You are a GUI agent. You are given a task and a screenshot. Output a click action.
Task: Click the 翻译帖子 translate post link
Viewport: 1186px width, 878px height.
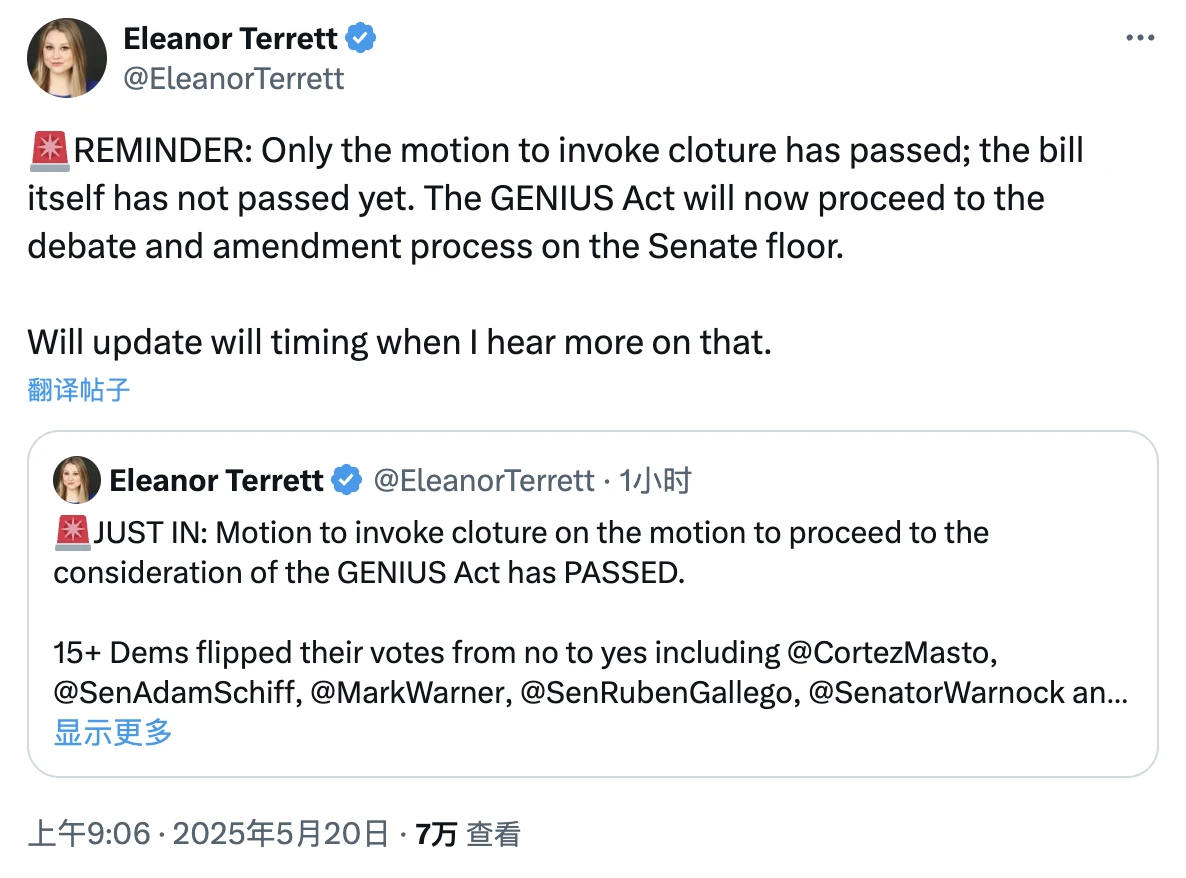79,390
